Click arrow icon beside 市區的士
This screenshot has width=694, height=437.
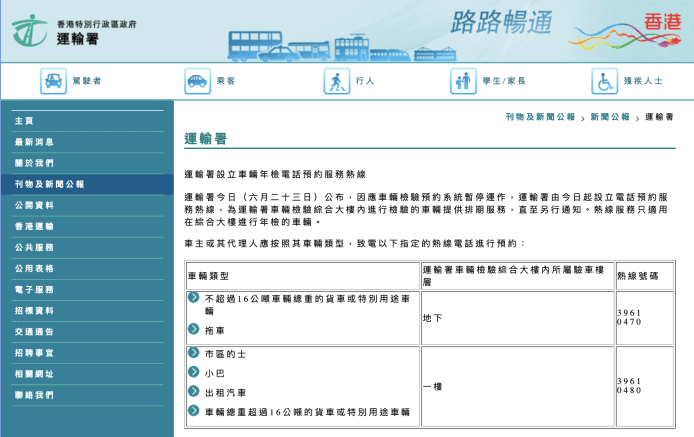click(194, 353)
